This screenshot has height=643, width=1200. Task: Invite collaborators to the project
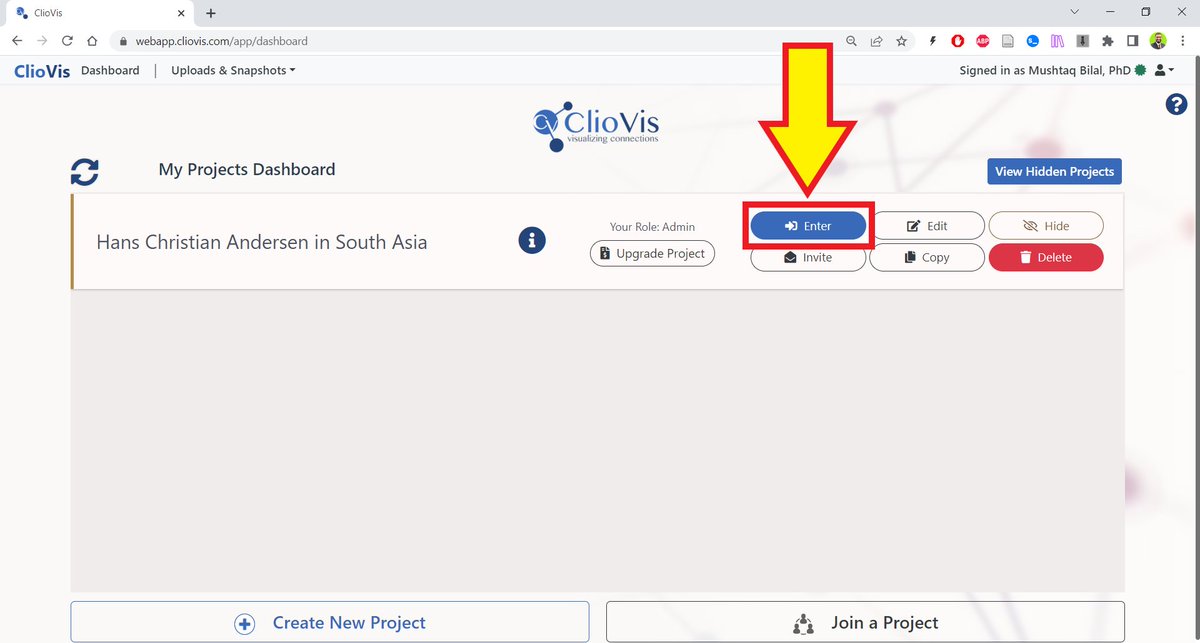click(x=808, y=257)
